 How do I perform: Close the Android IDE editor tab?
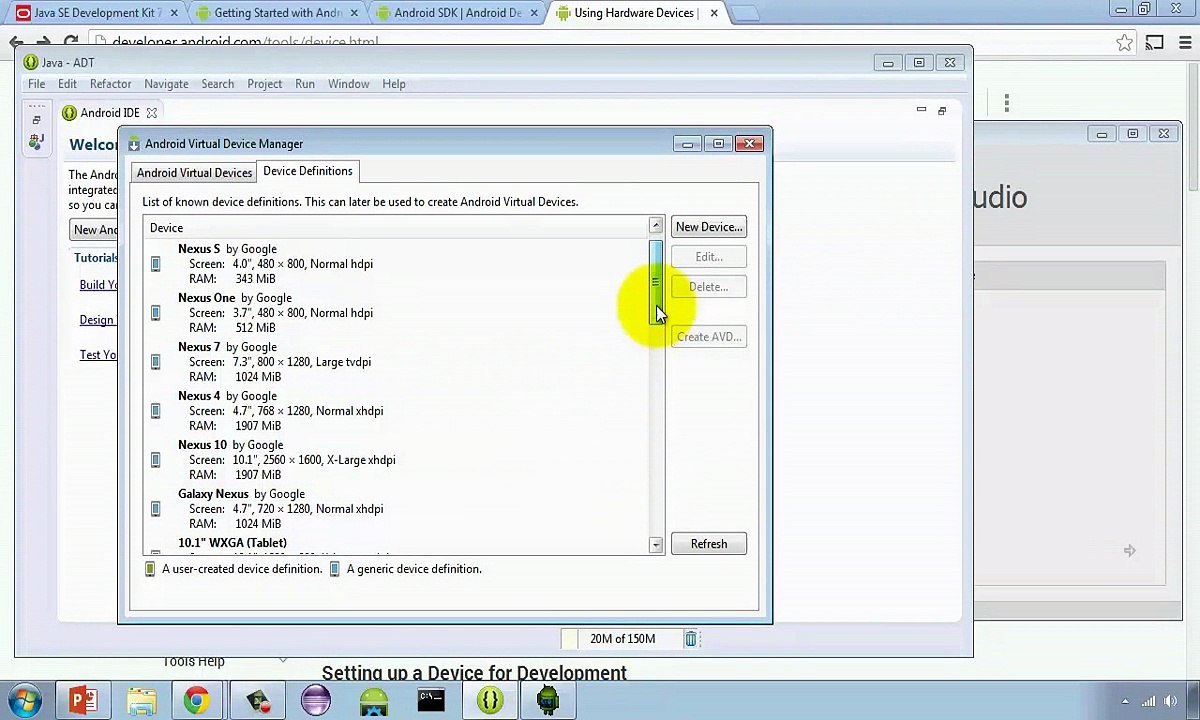tap(151, 113)
